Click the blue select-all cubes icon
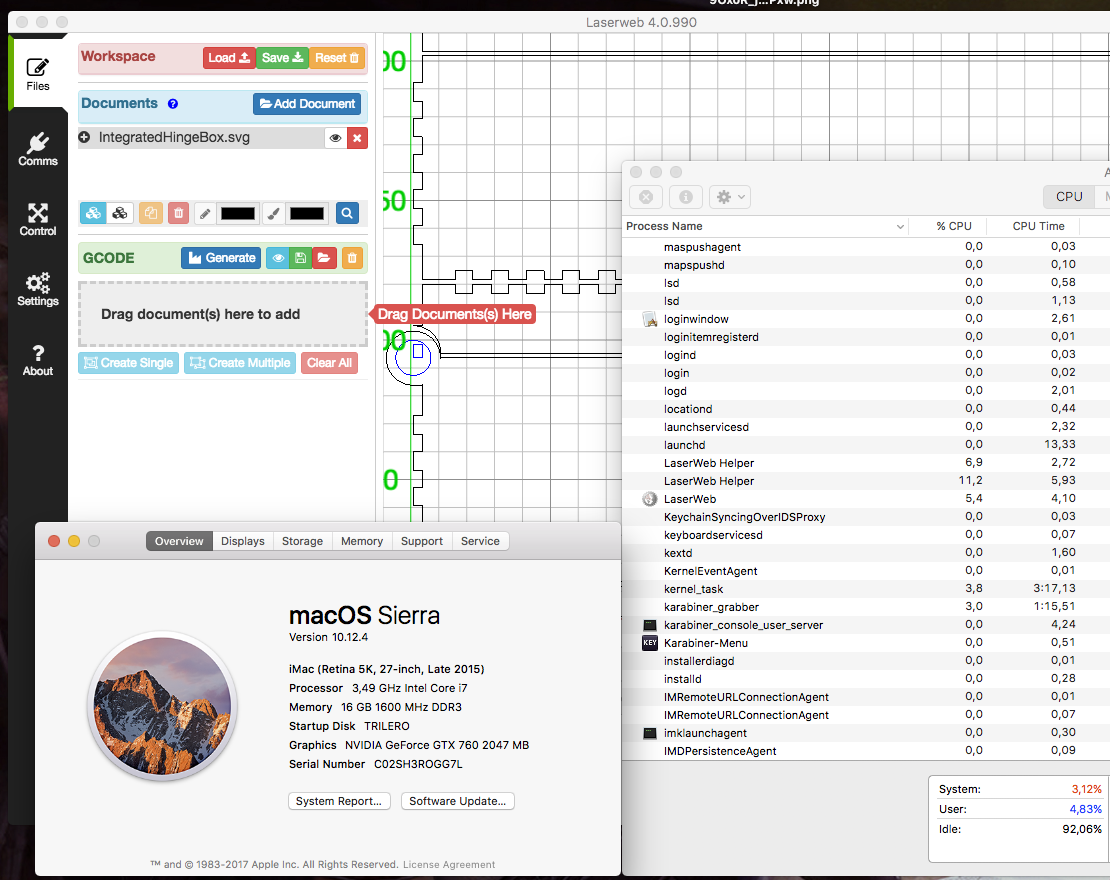The height and width of the screenshot is (880, 1110). click(x=93, y=213)
